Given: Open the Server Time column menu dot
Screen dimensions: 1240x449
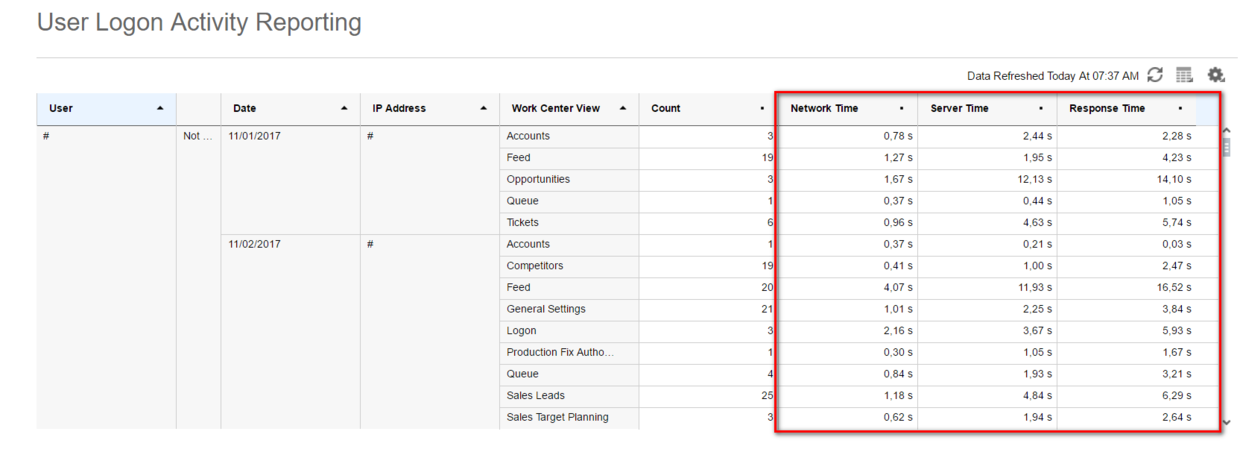Looking at the screenshot, I should [1041, 108].
